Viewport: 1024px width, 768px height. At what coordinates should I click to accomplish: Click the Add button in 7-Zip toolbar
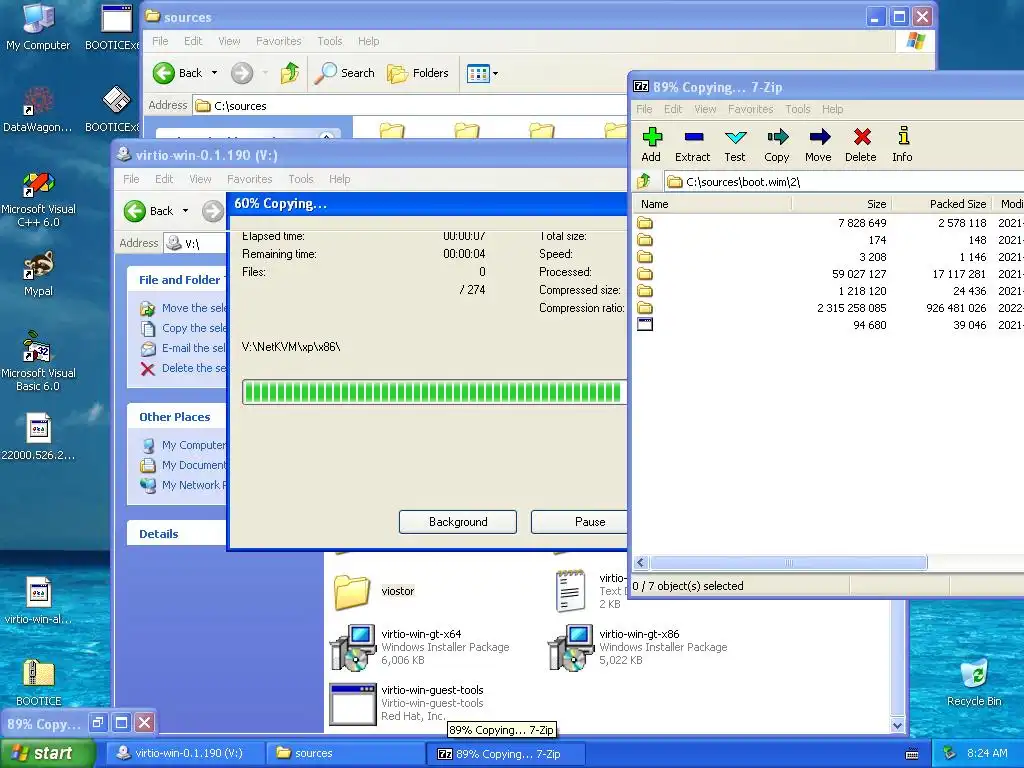point(651,144)
